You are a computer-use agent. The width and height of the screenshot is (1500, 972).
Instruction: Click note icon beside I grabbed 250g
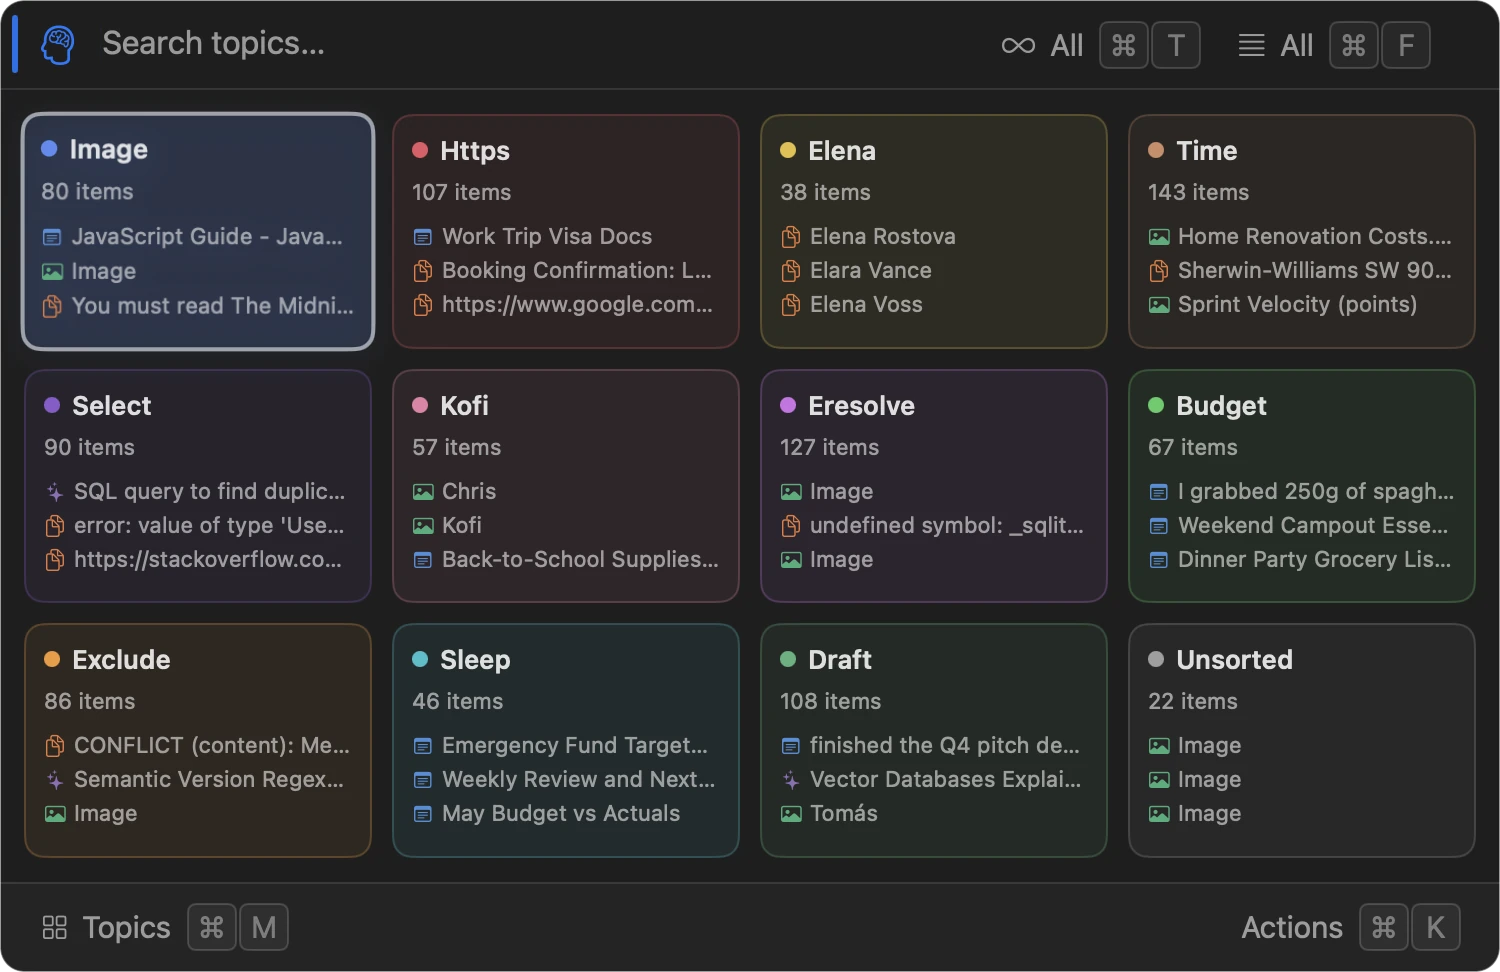[x=1159, y=492]
